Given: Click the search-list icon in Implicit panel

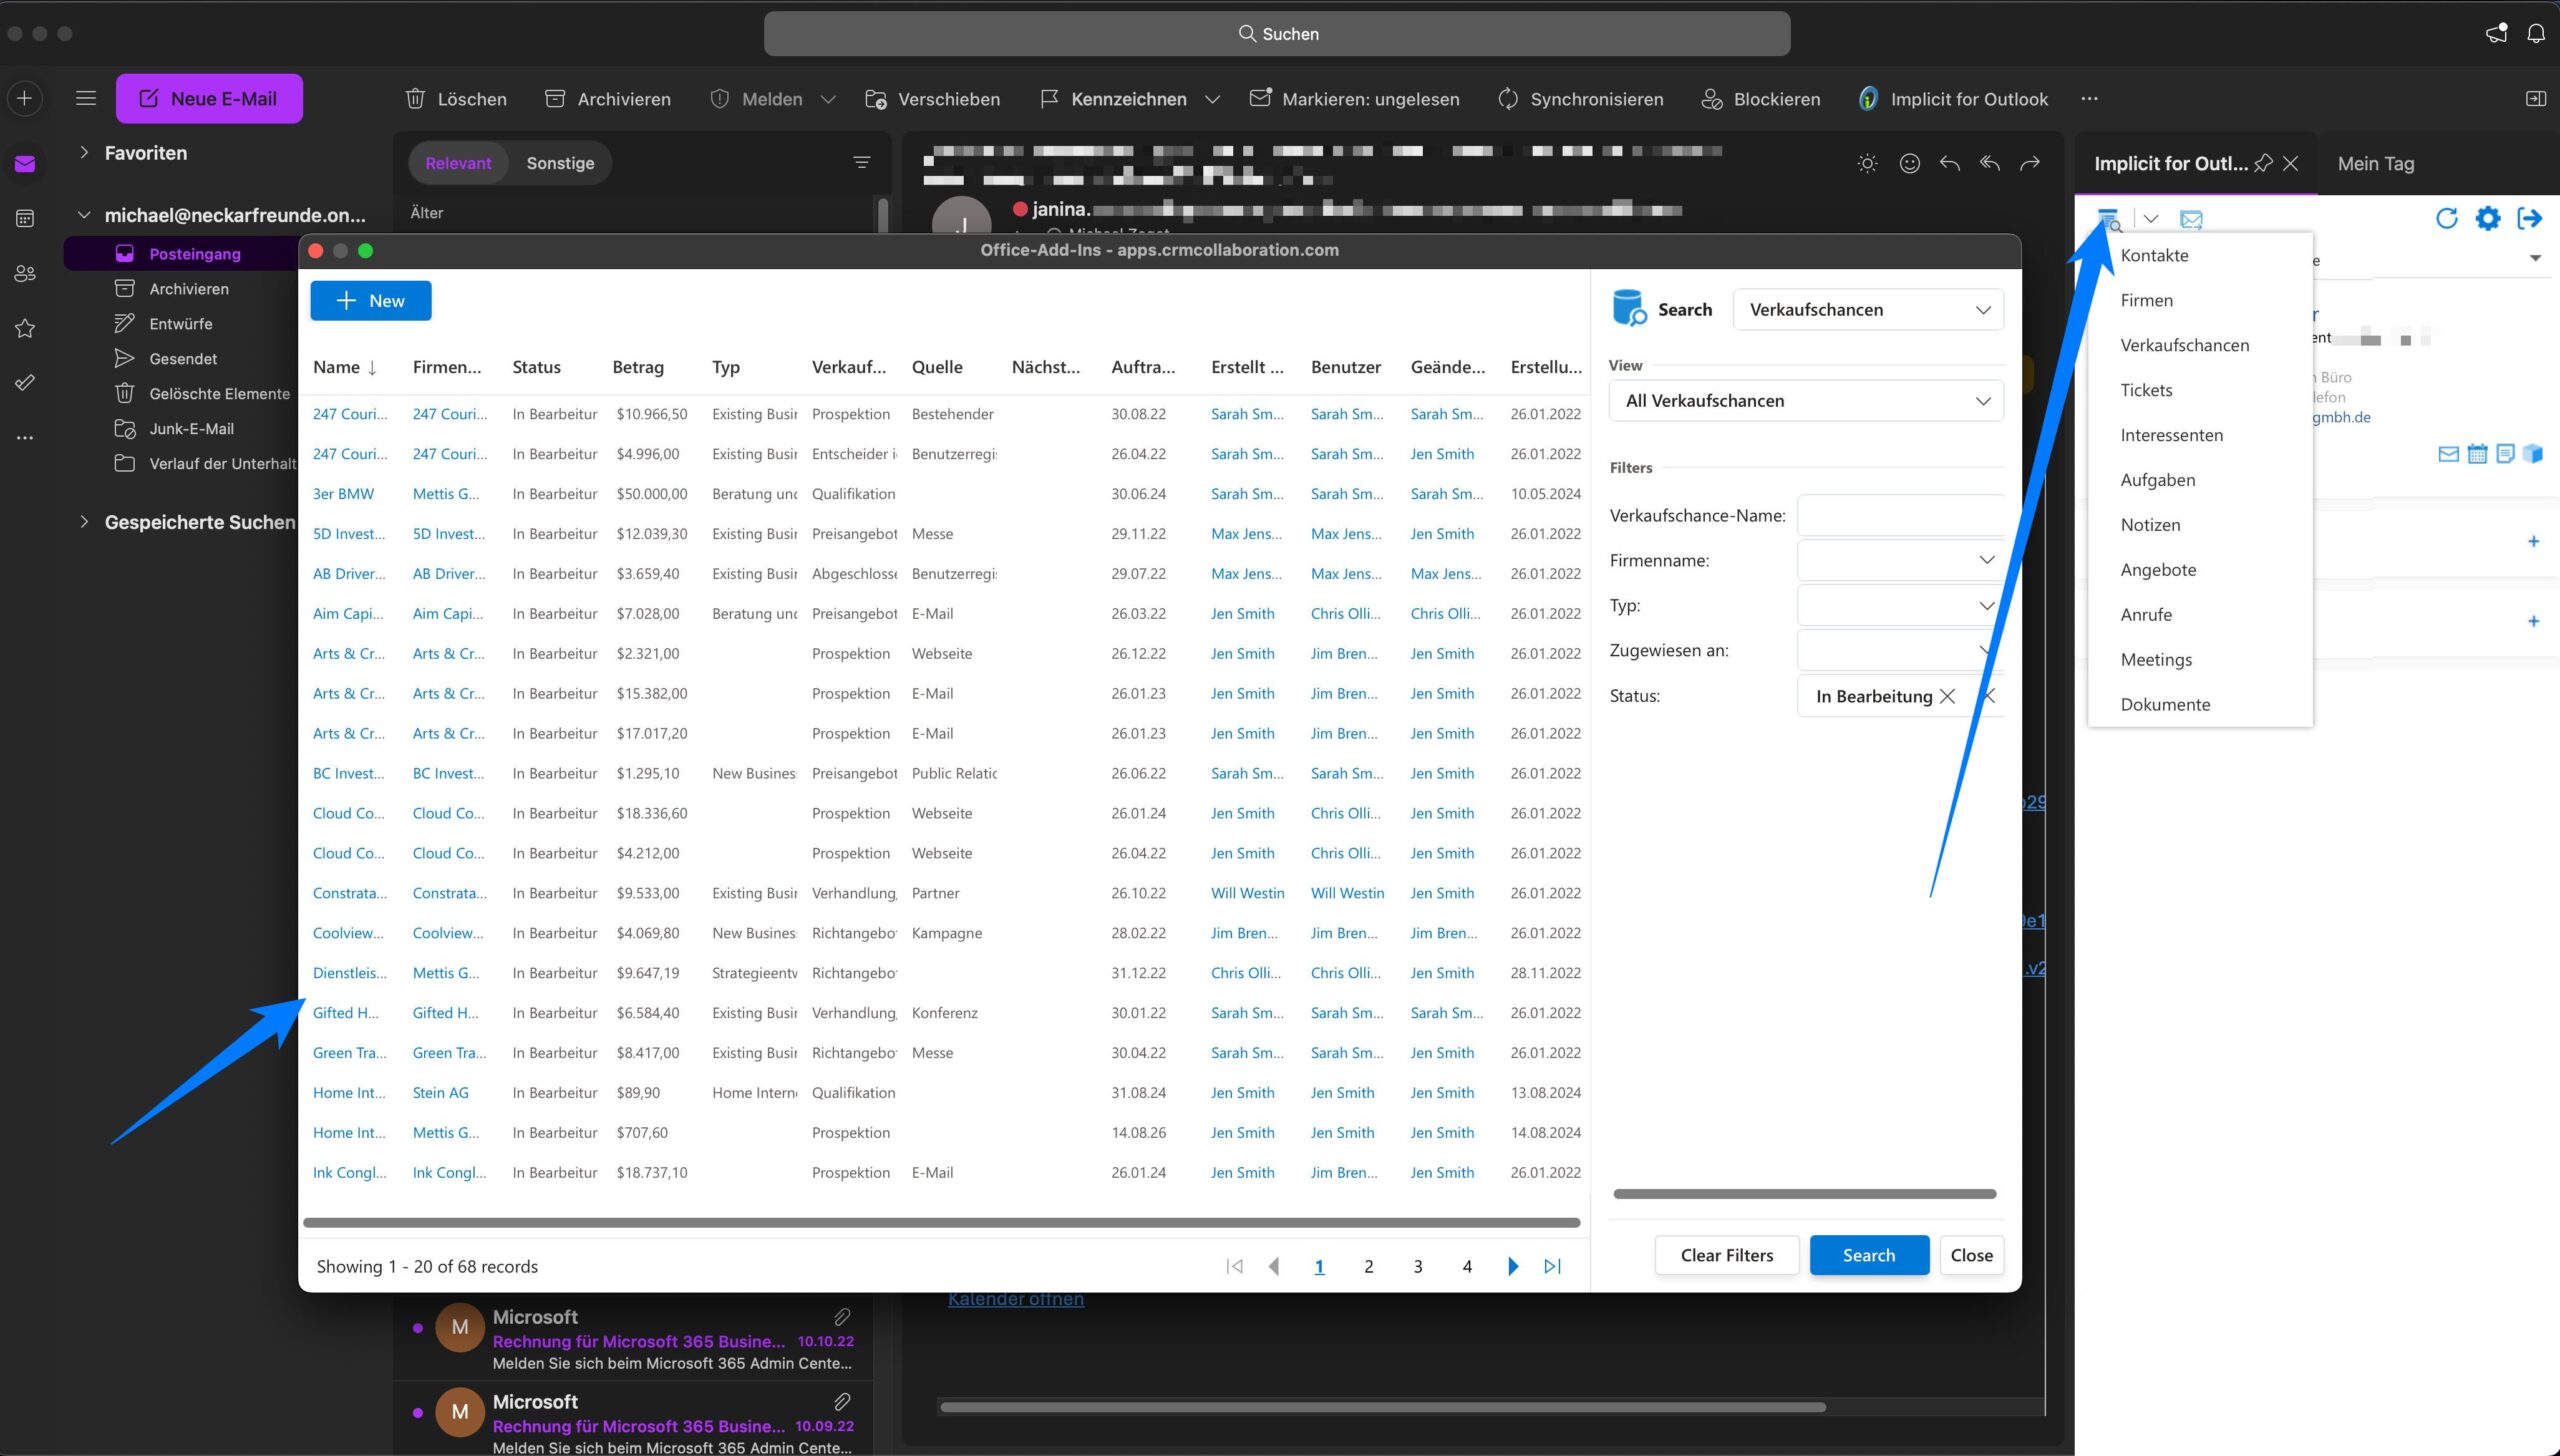Looking at the screenshot, I should (2108, 219).
